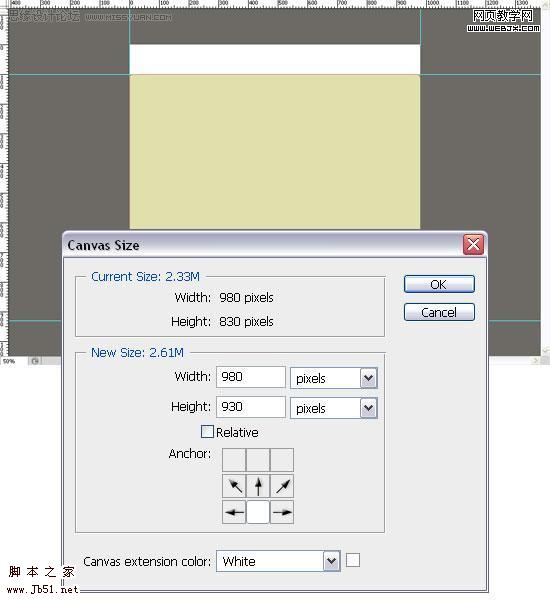The image size is (550, 601).
Task: Select the left arrow anchor
Action: pos(234,512)
